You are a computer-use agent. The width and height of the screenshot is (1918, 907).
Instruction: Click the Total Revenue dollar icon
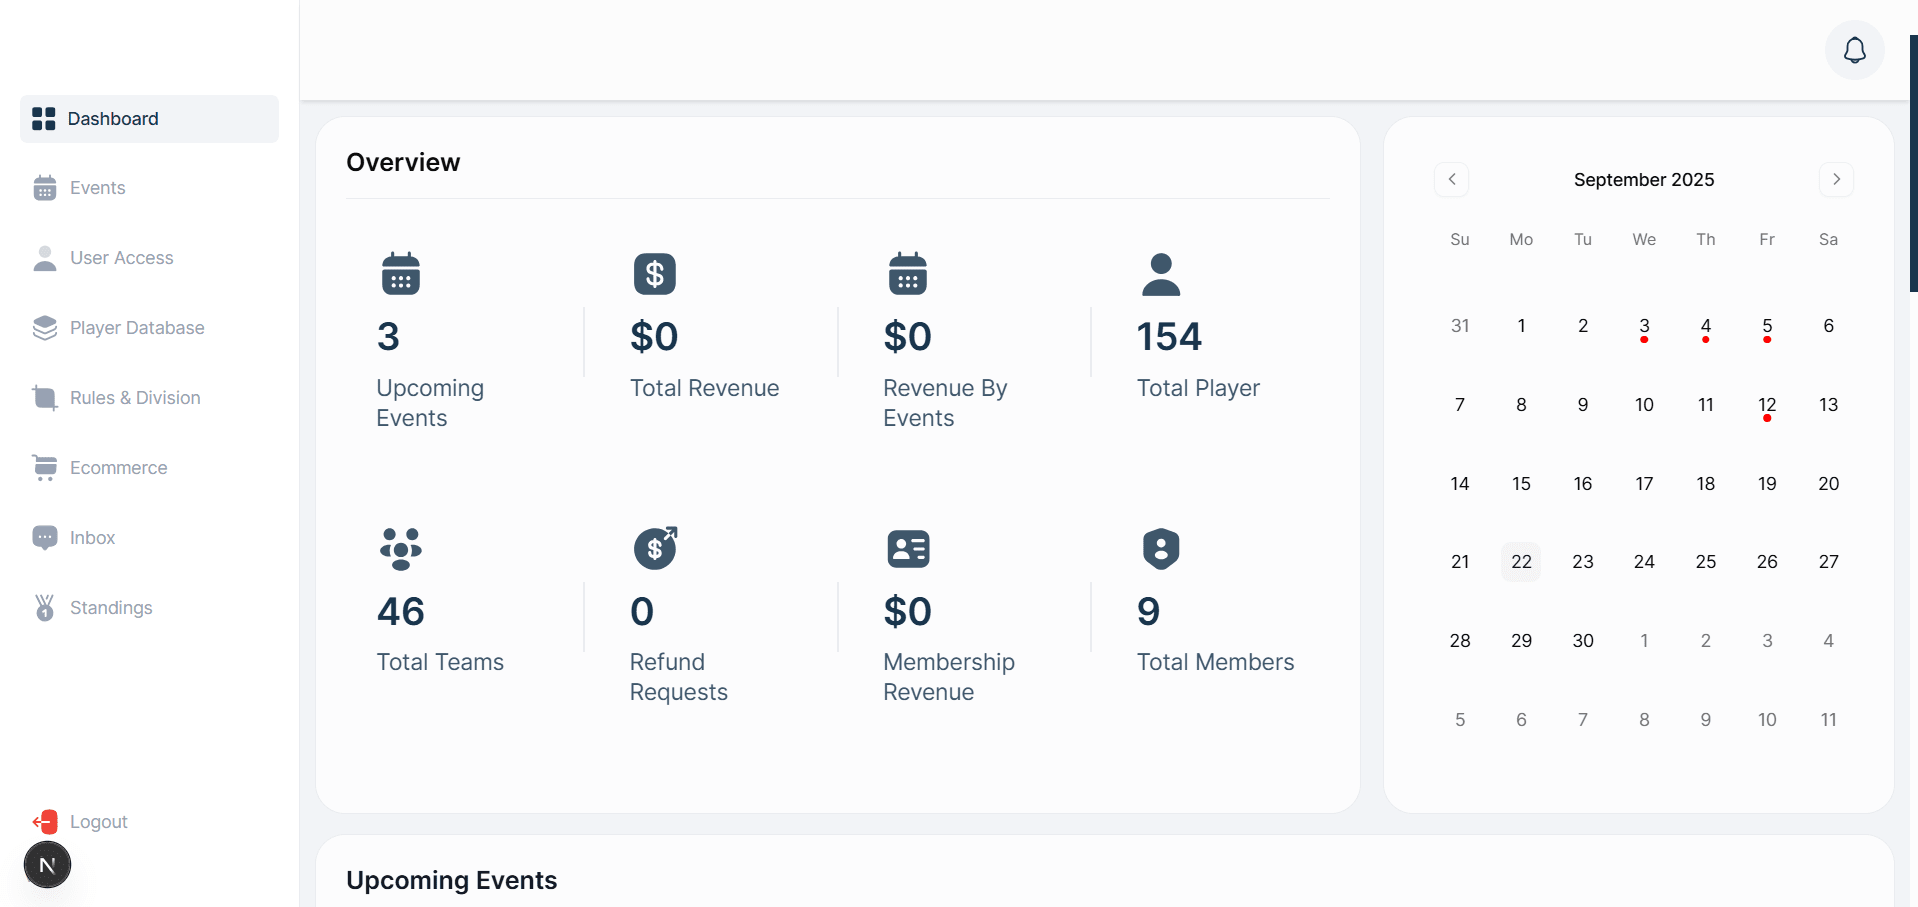(654, 274)
